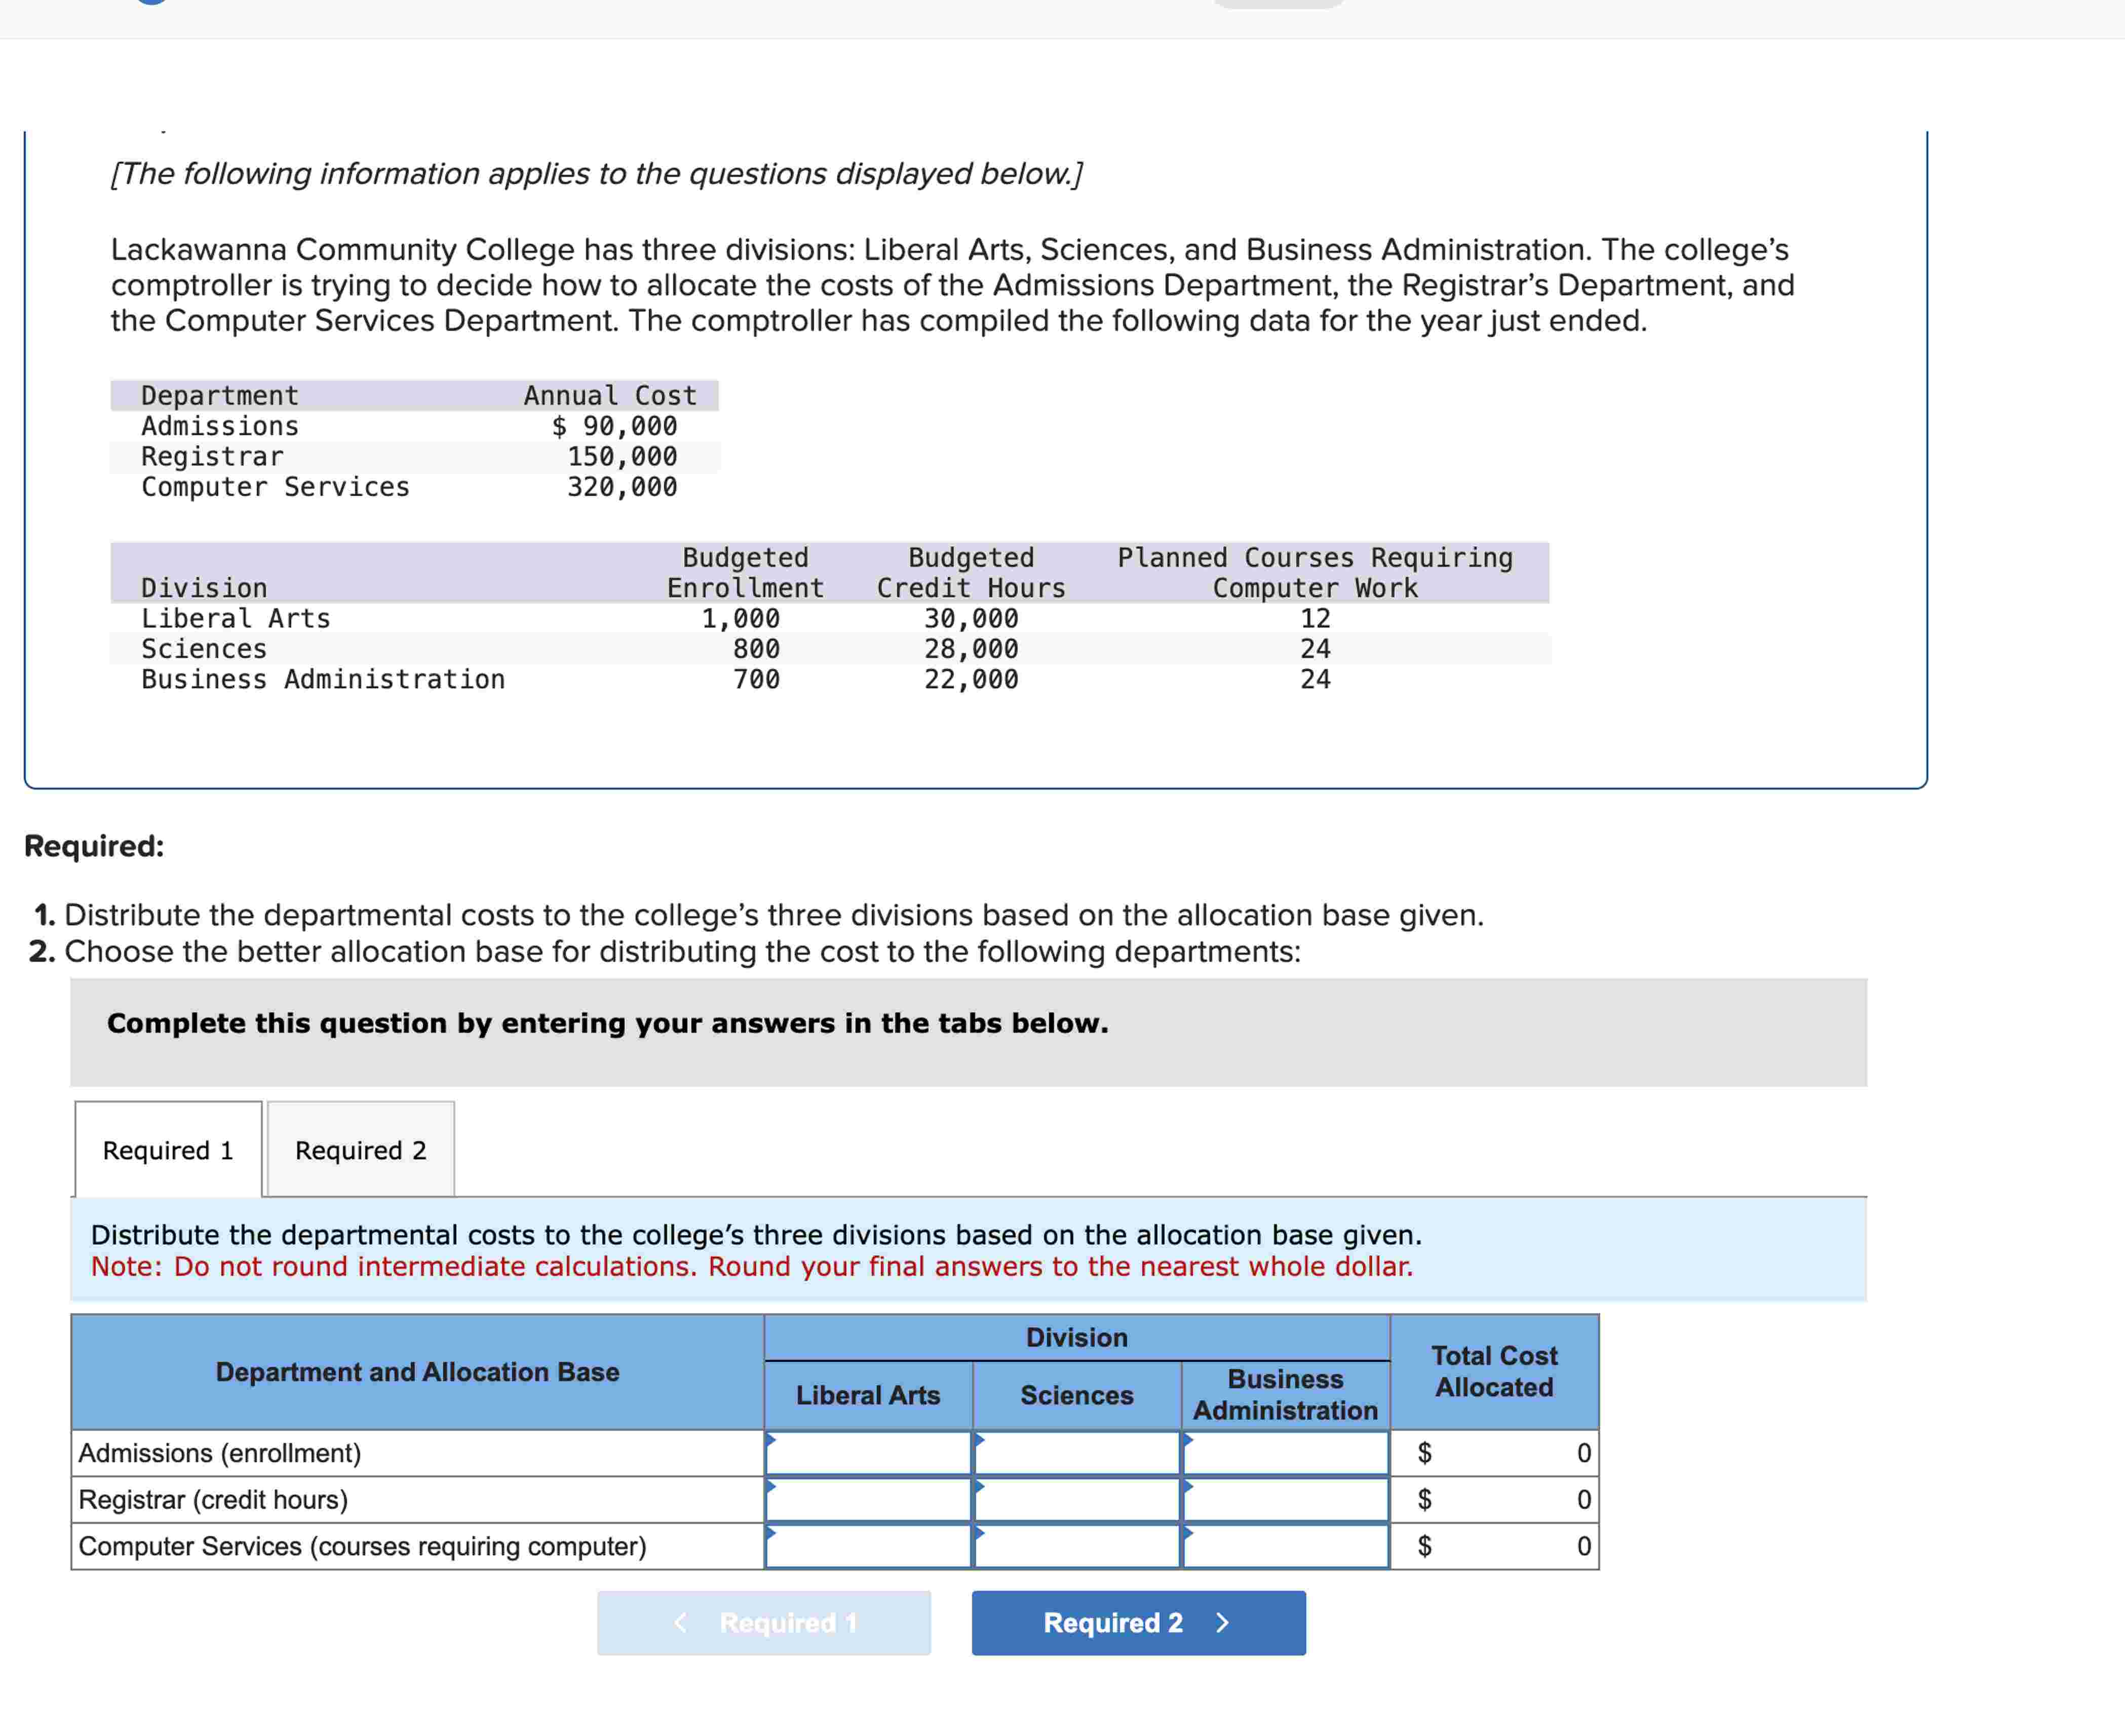
Task: Click the Sciences cell for Computer Services
Action: [x=1075, y=1546]
